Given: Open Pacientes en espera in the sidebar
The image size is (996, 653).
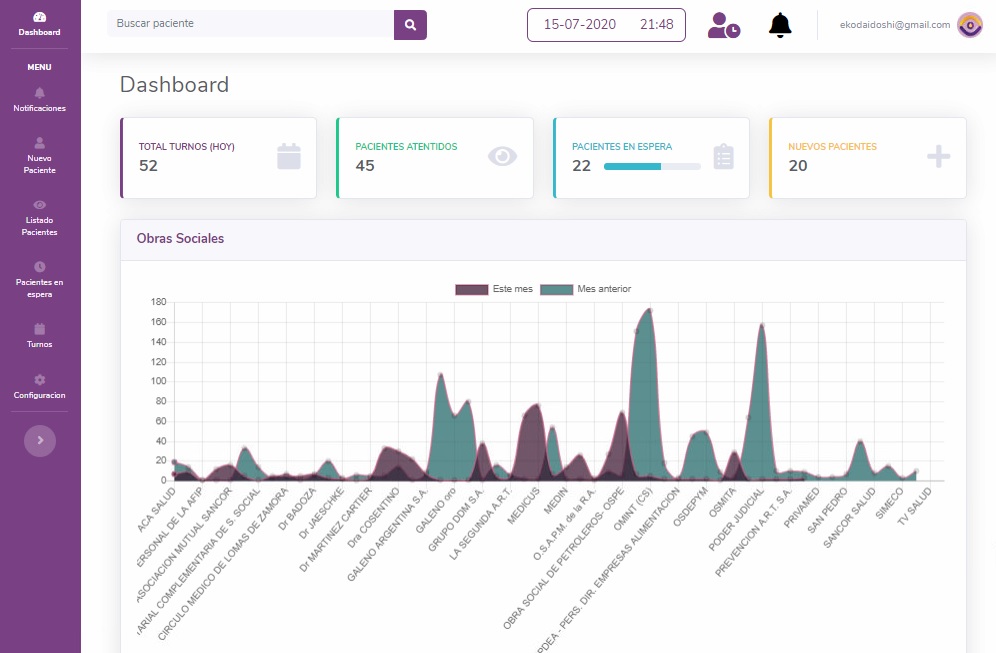Looking at the screenshot, I should (x=40, y=280).
